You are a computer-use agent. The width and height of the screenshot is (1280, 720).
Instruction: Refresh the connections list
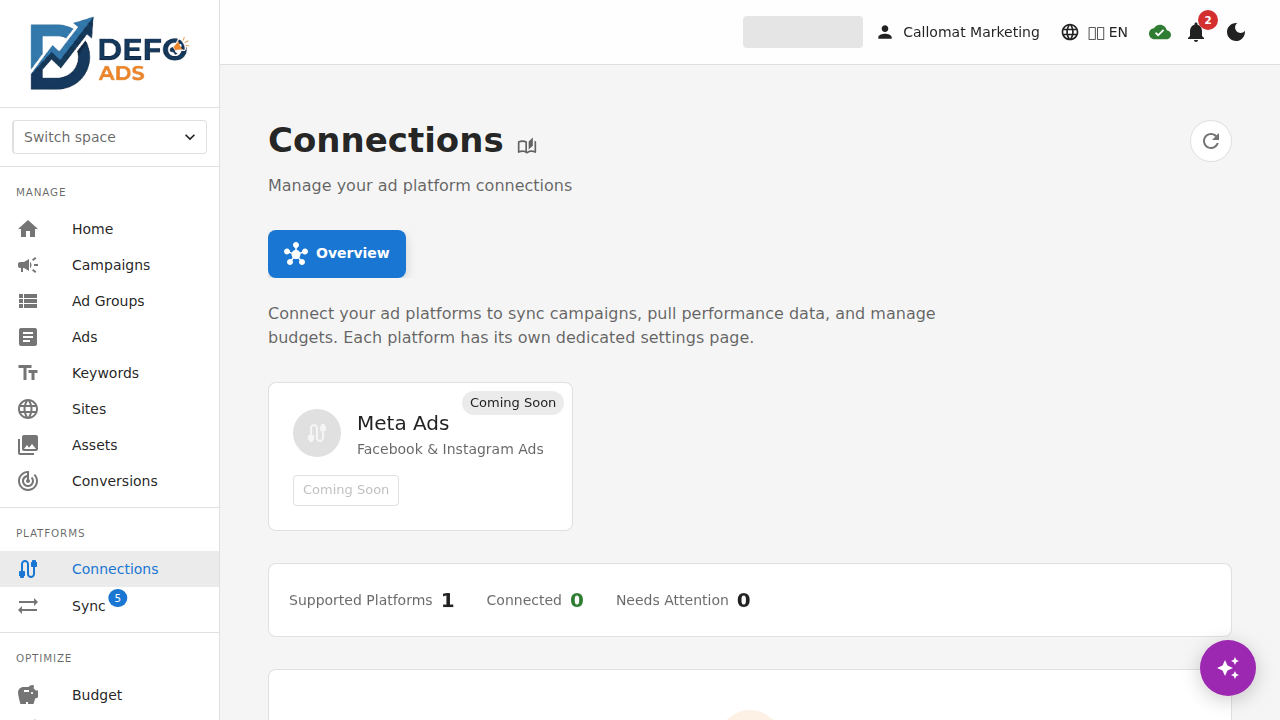[x=1211, y=141]
